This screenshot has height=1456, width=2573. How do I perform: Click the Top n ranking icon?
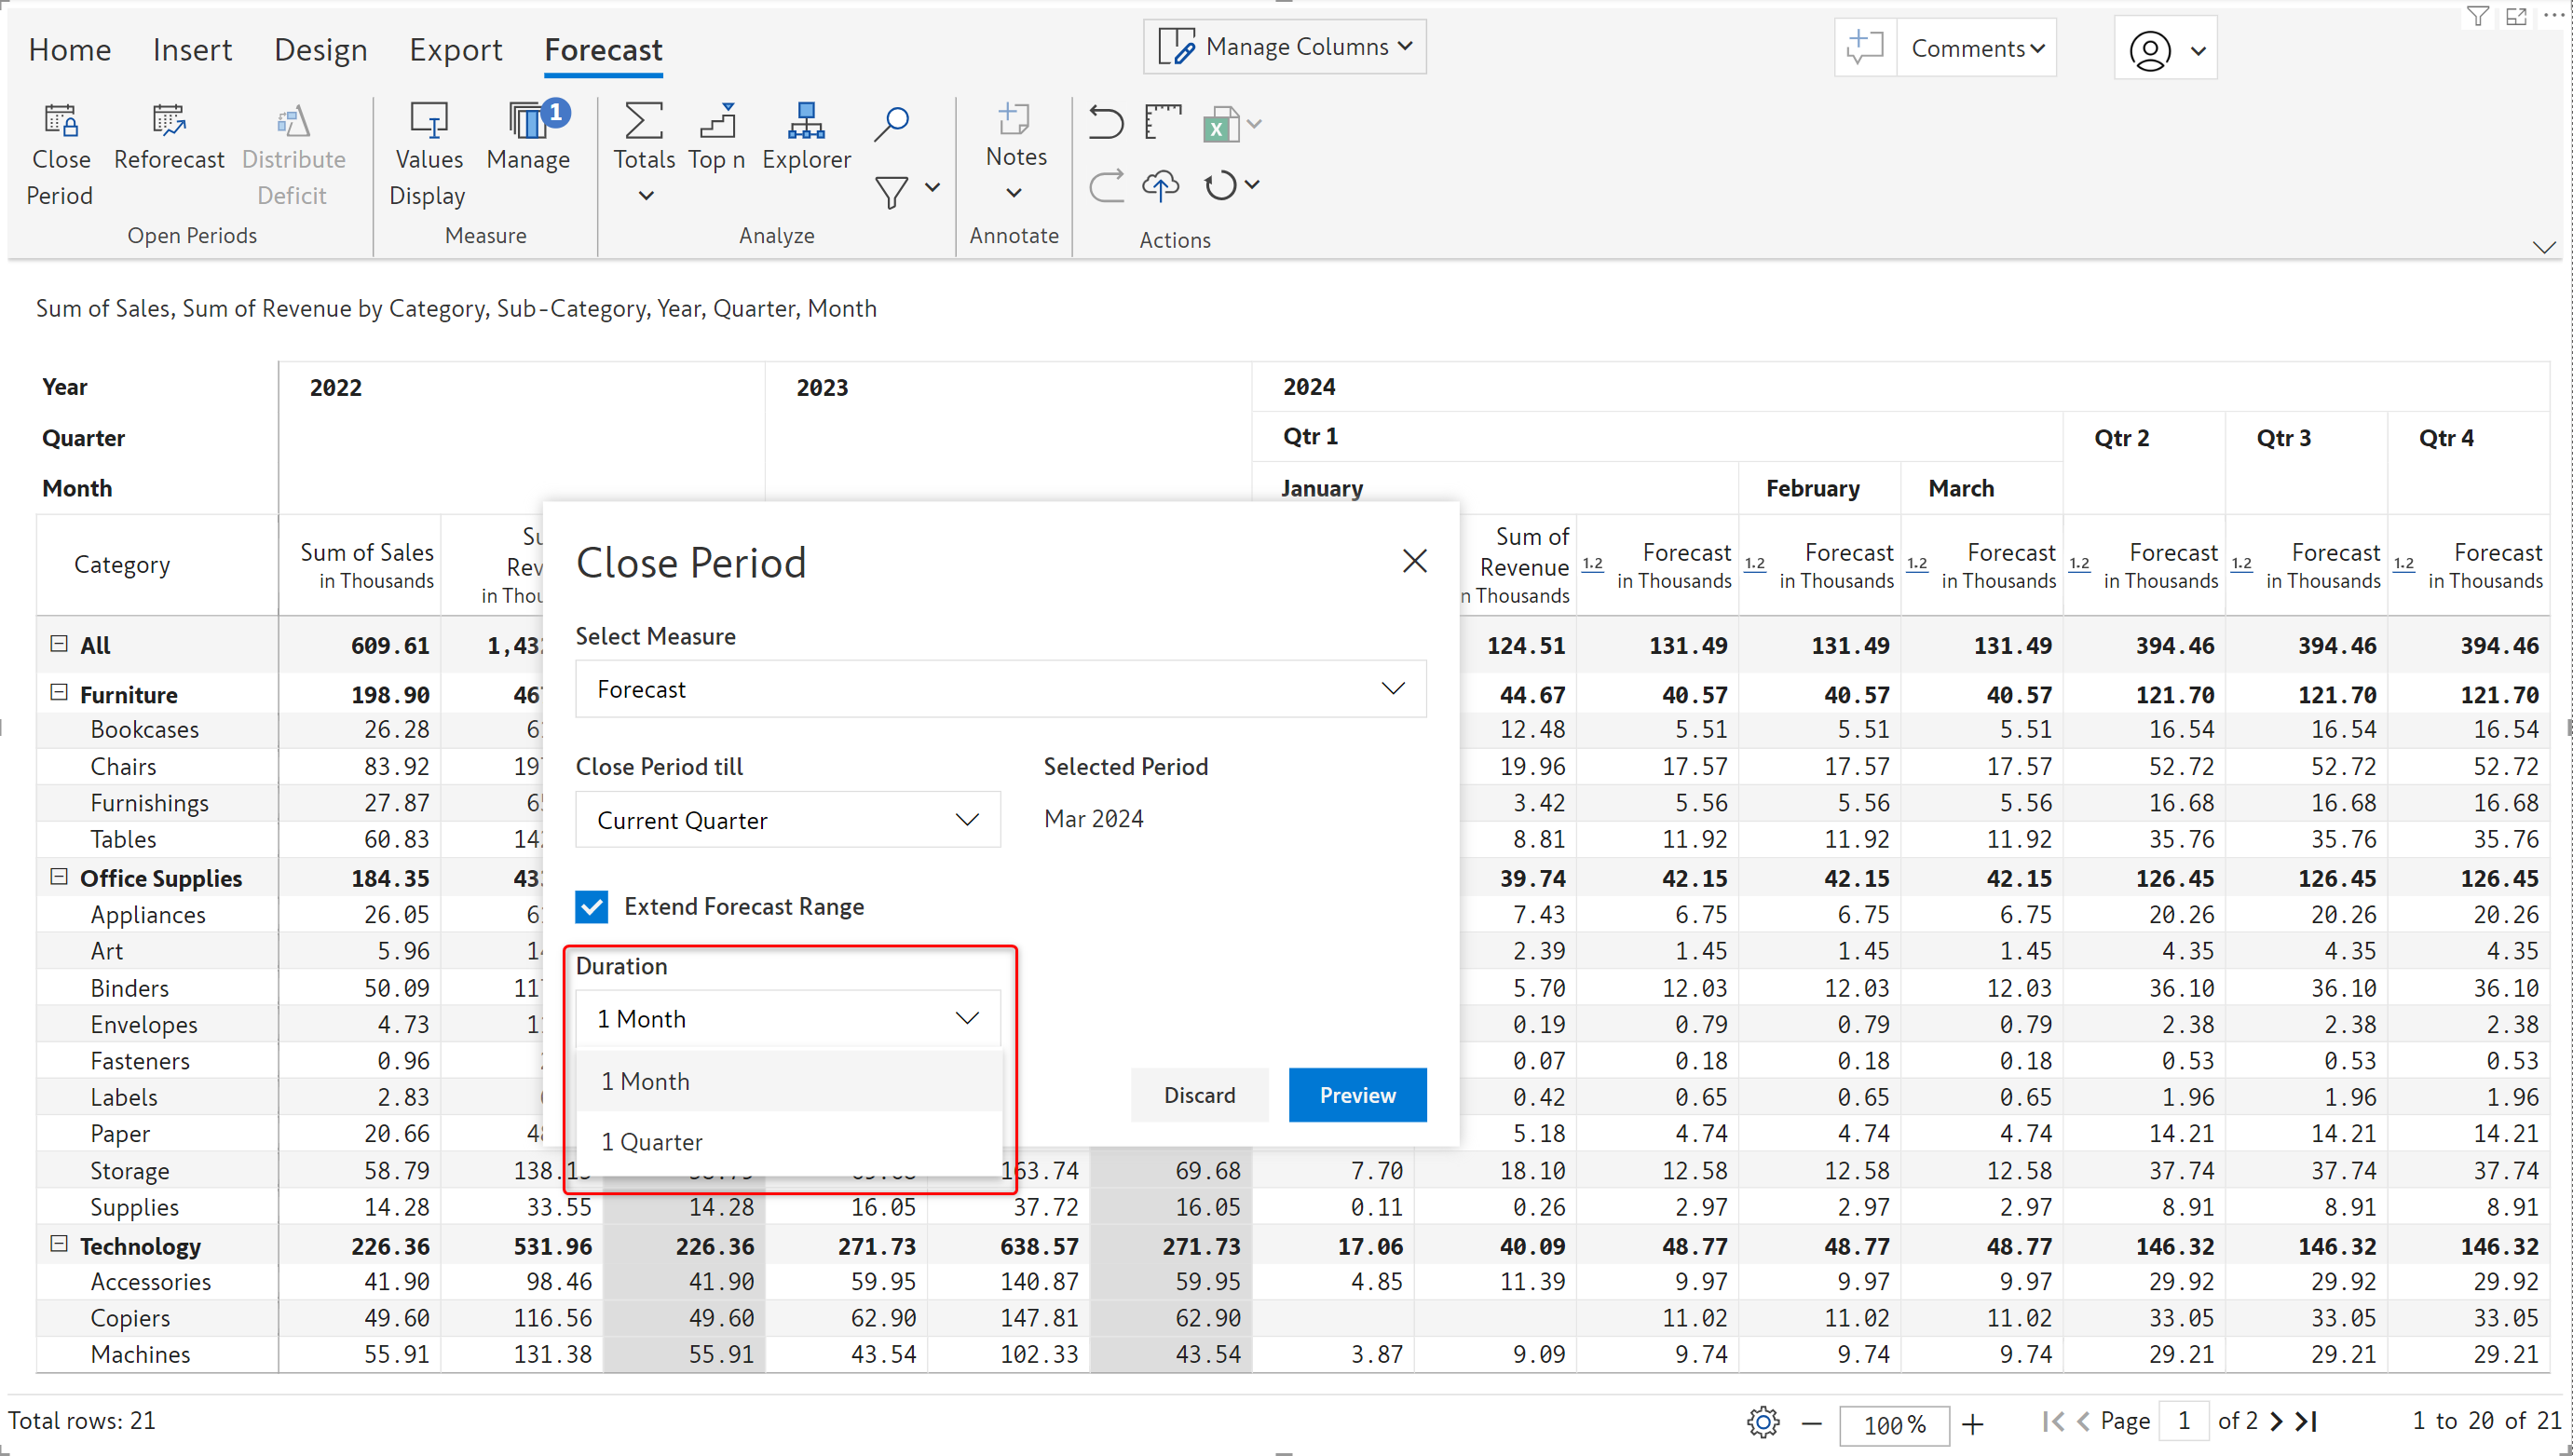pos(717,123)
